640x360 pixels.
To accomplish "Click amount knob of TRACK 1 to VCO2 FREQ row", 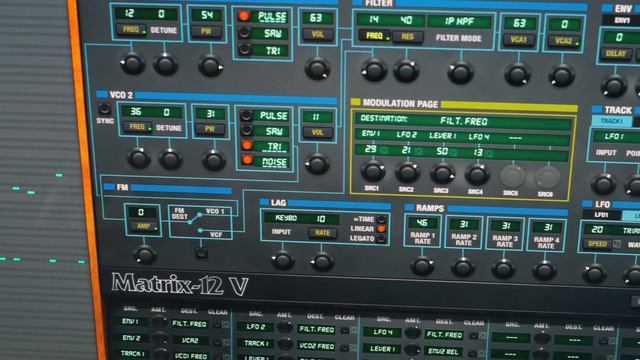I will 284,344.
